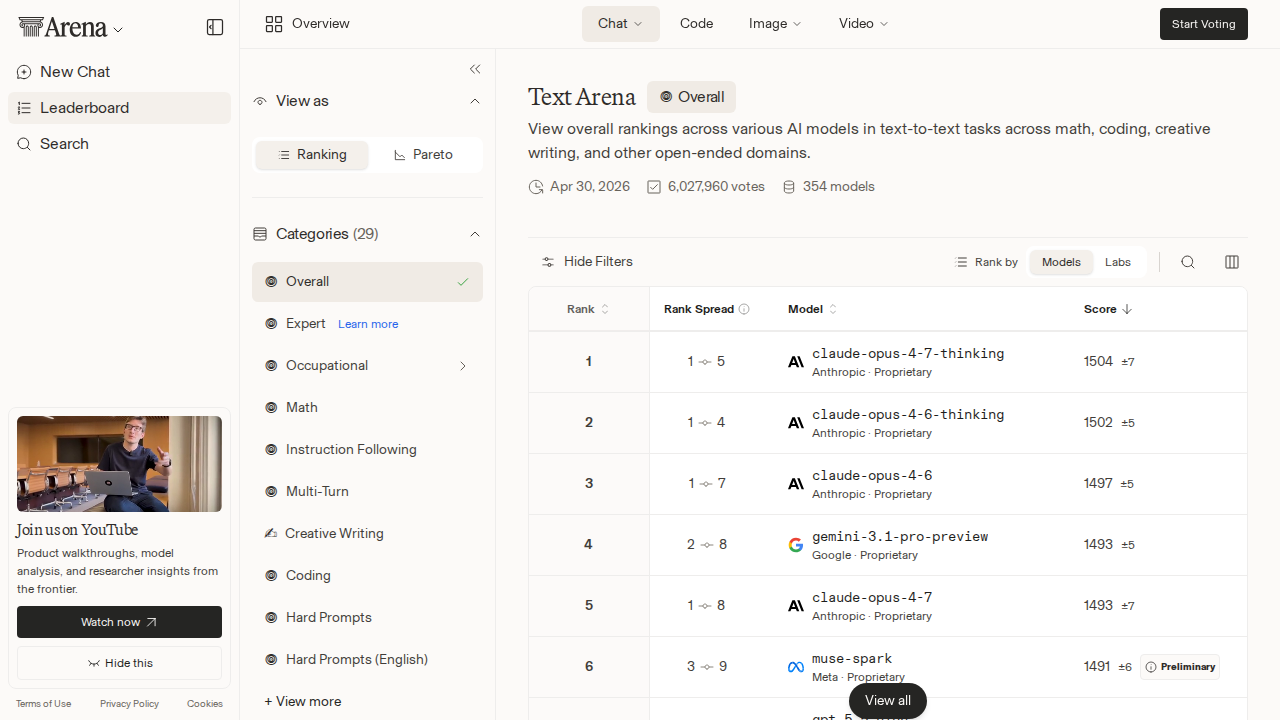Screen dimensions: 1280x720
Task: Click the Anthropic logo for claude-opus-4-6-thinking
Action: [796, 423]
